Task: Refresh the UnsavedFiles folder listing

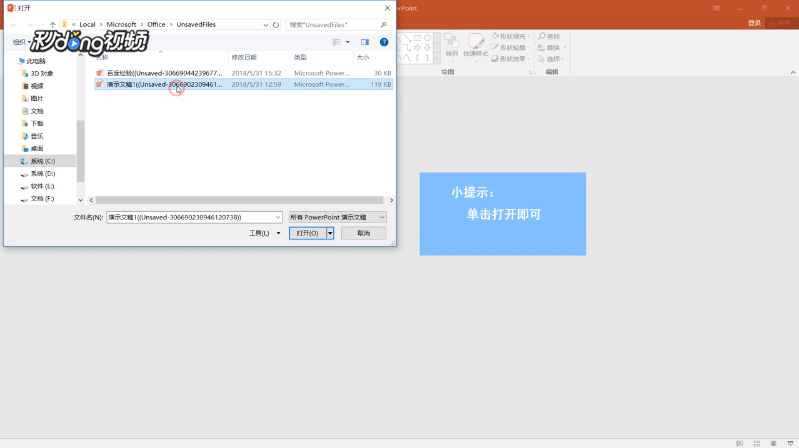Action: point(276,24)
